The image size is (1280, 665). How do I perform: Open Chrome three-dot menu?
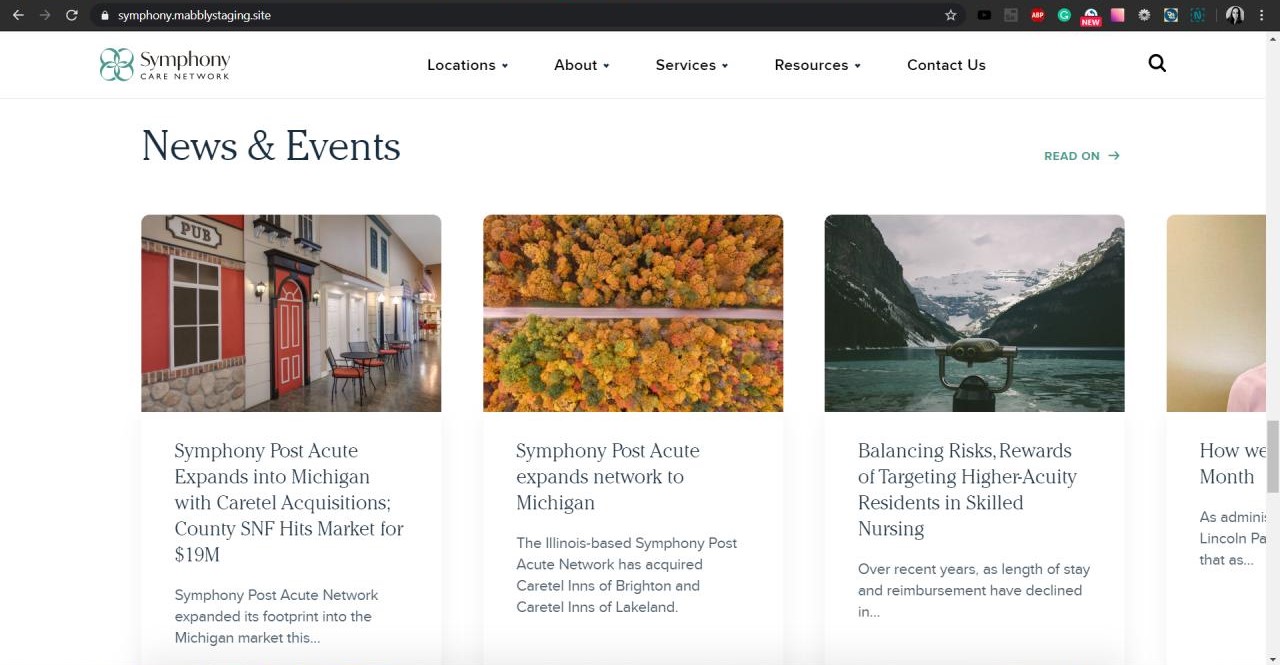(1262, 15)
